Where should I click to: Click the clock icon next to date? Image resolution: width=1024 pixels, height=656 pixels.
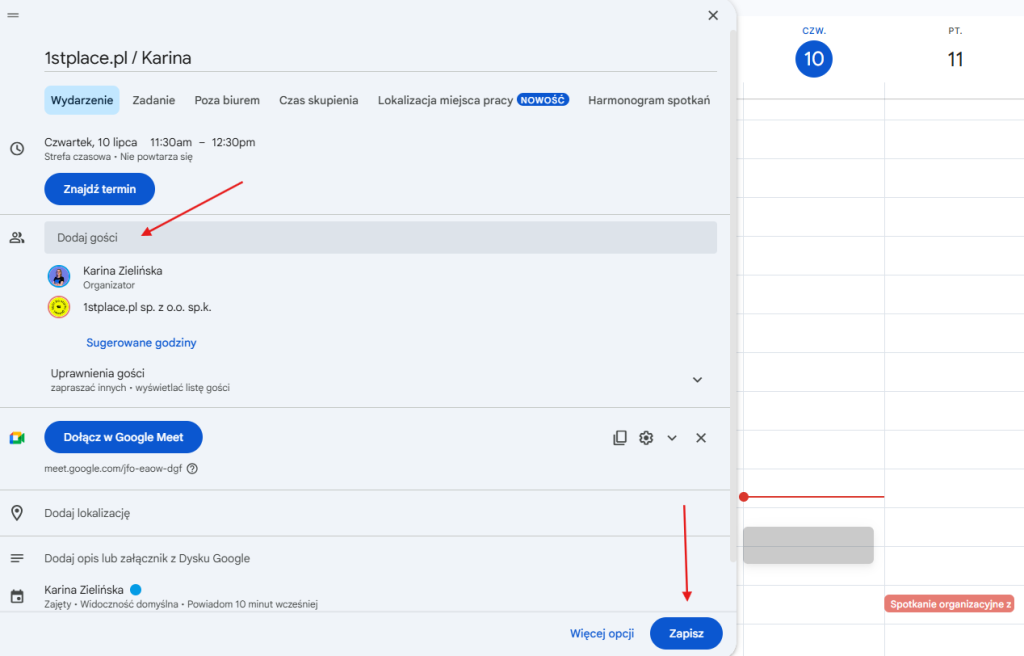(18, 148)
